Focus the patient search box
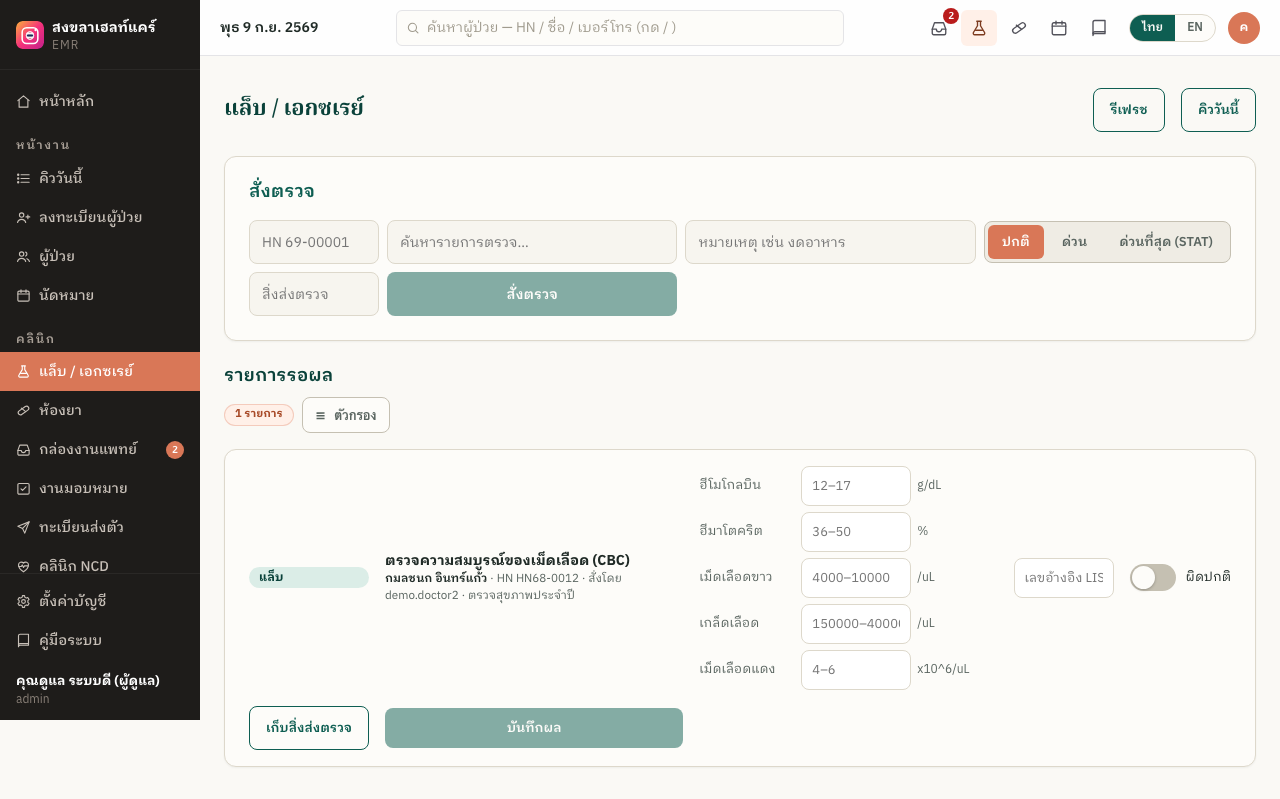The image size is (1280, 799). (x=620, y=28)
